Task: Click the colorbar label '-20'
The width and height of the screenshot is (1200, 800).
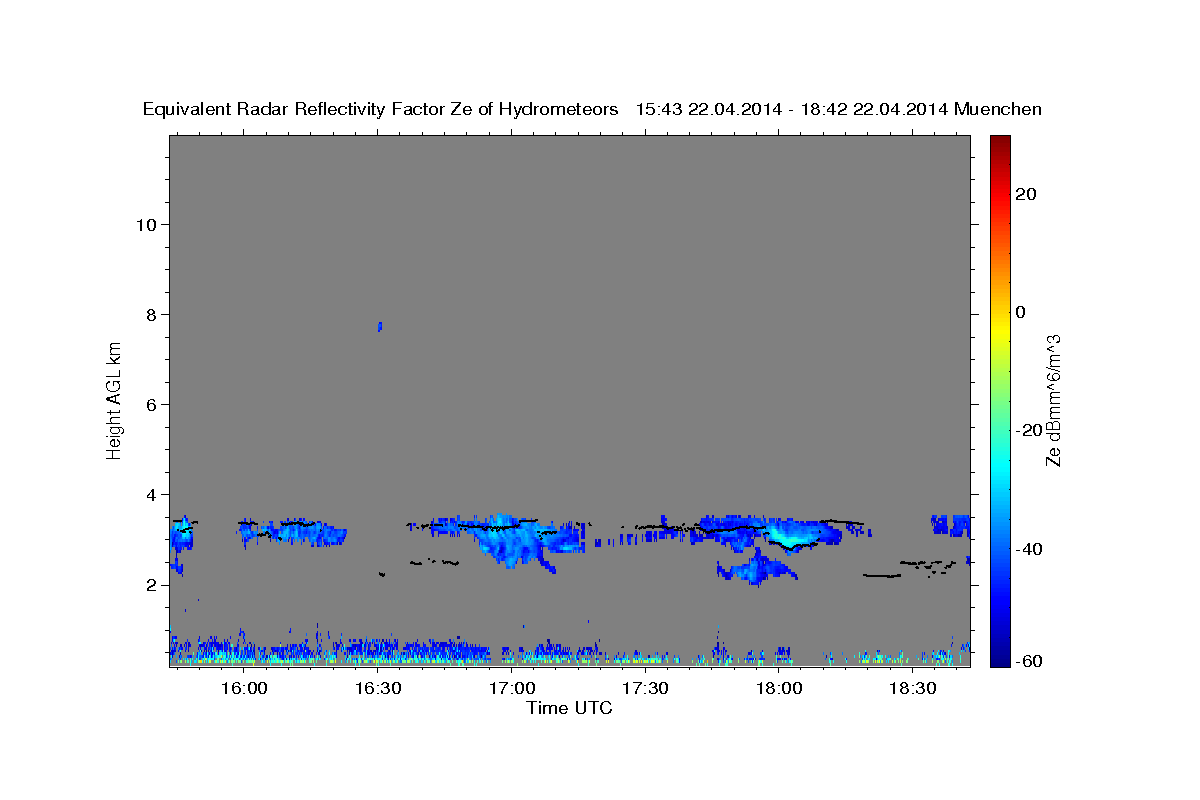Action: click(1028, 430)
